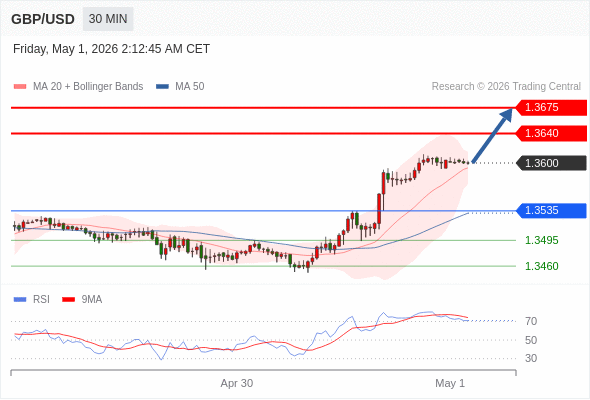590x400 pixels.
Task: Click the 9MA red legend swatch
Action: point(68,300)
